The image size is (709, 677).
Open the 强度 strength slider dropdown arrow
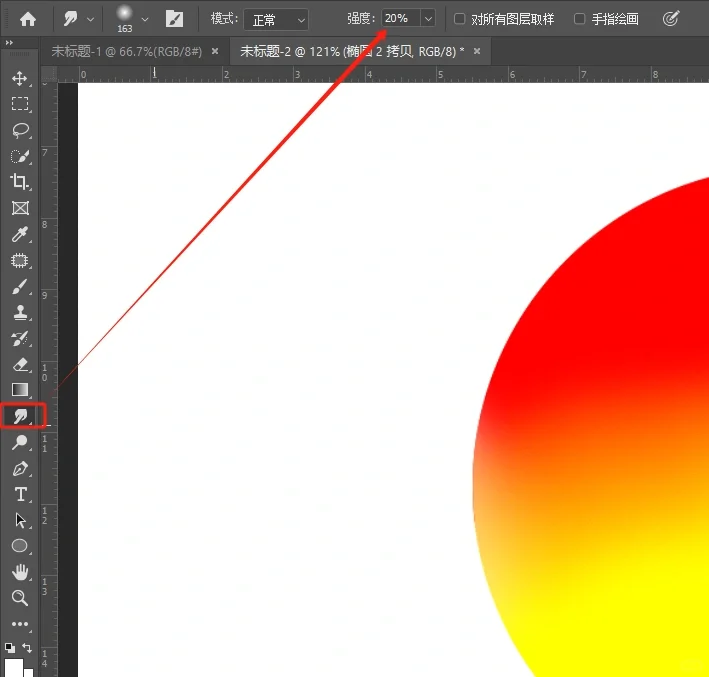pyautogui.click(x=428, y=19)
